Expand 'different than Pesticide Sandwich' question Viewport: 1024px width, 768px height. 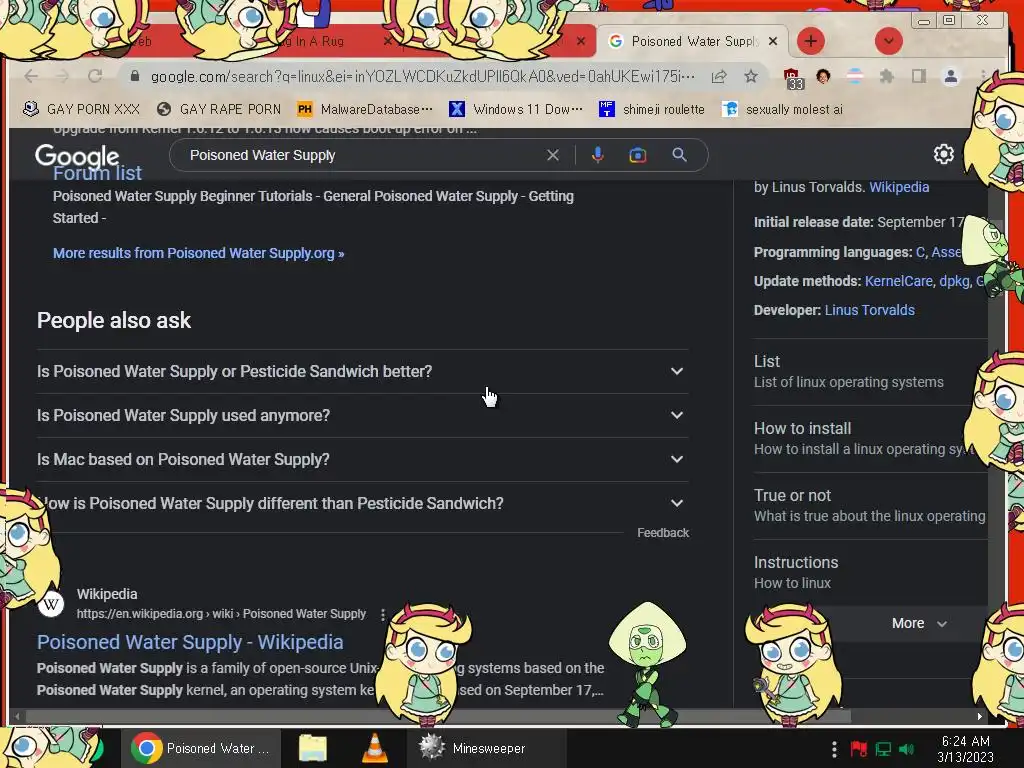coord(362,503)
